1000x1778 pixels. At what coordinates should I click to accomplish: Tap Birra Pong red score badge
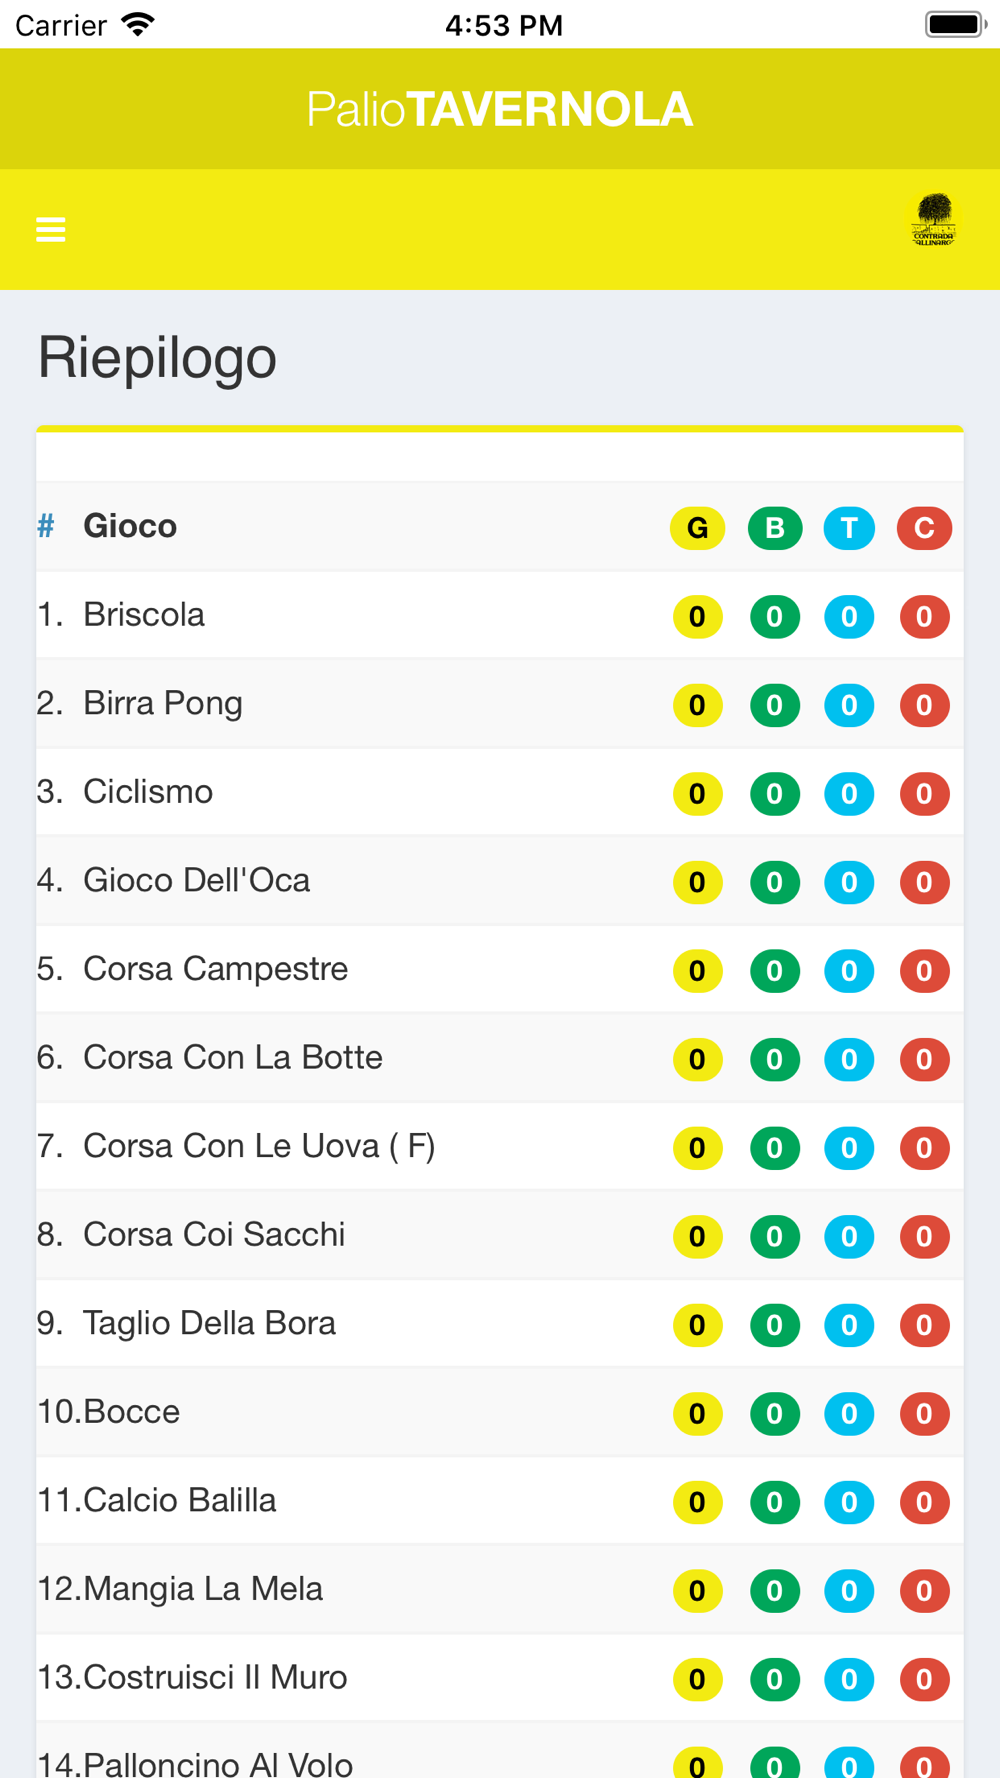(924, 705)
